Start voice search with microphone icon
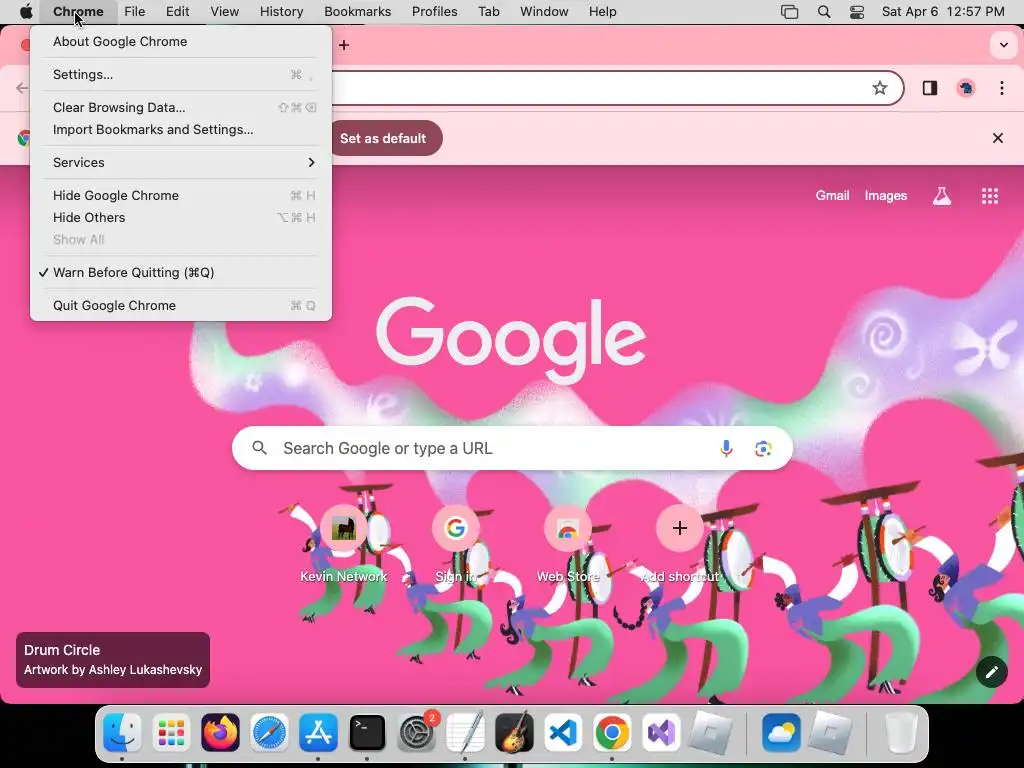Image resolution: width=1024 pixels, height=768 pixels. (x=726, y=448)
